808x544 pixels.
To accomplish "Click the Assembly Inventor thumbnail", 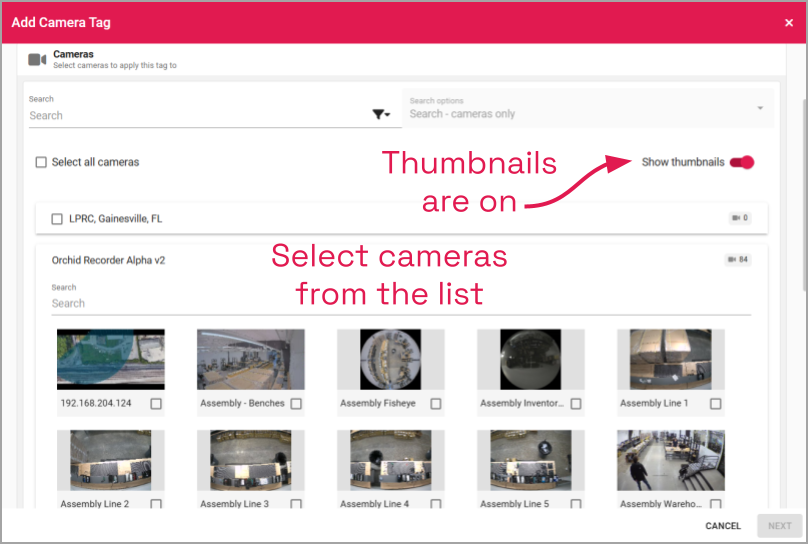I will coord(531,360).
